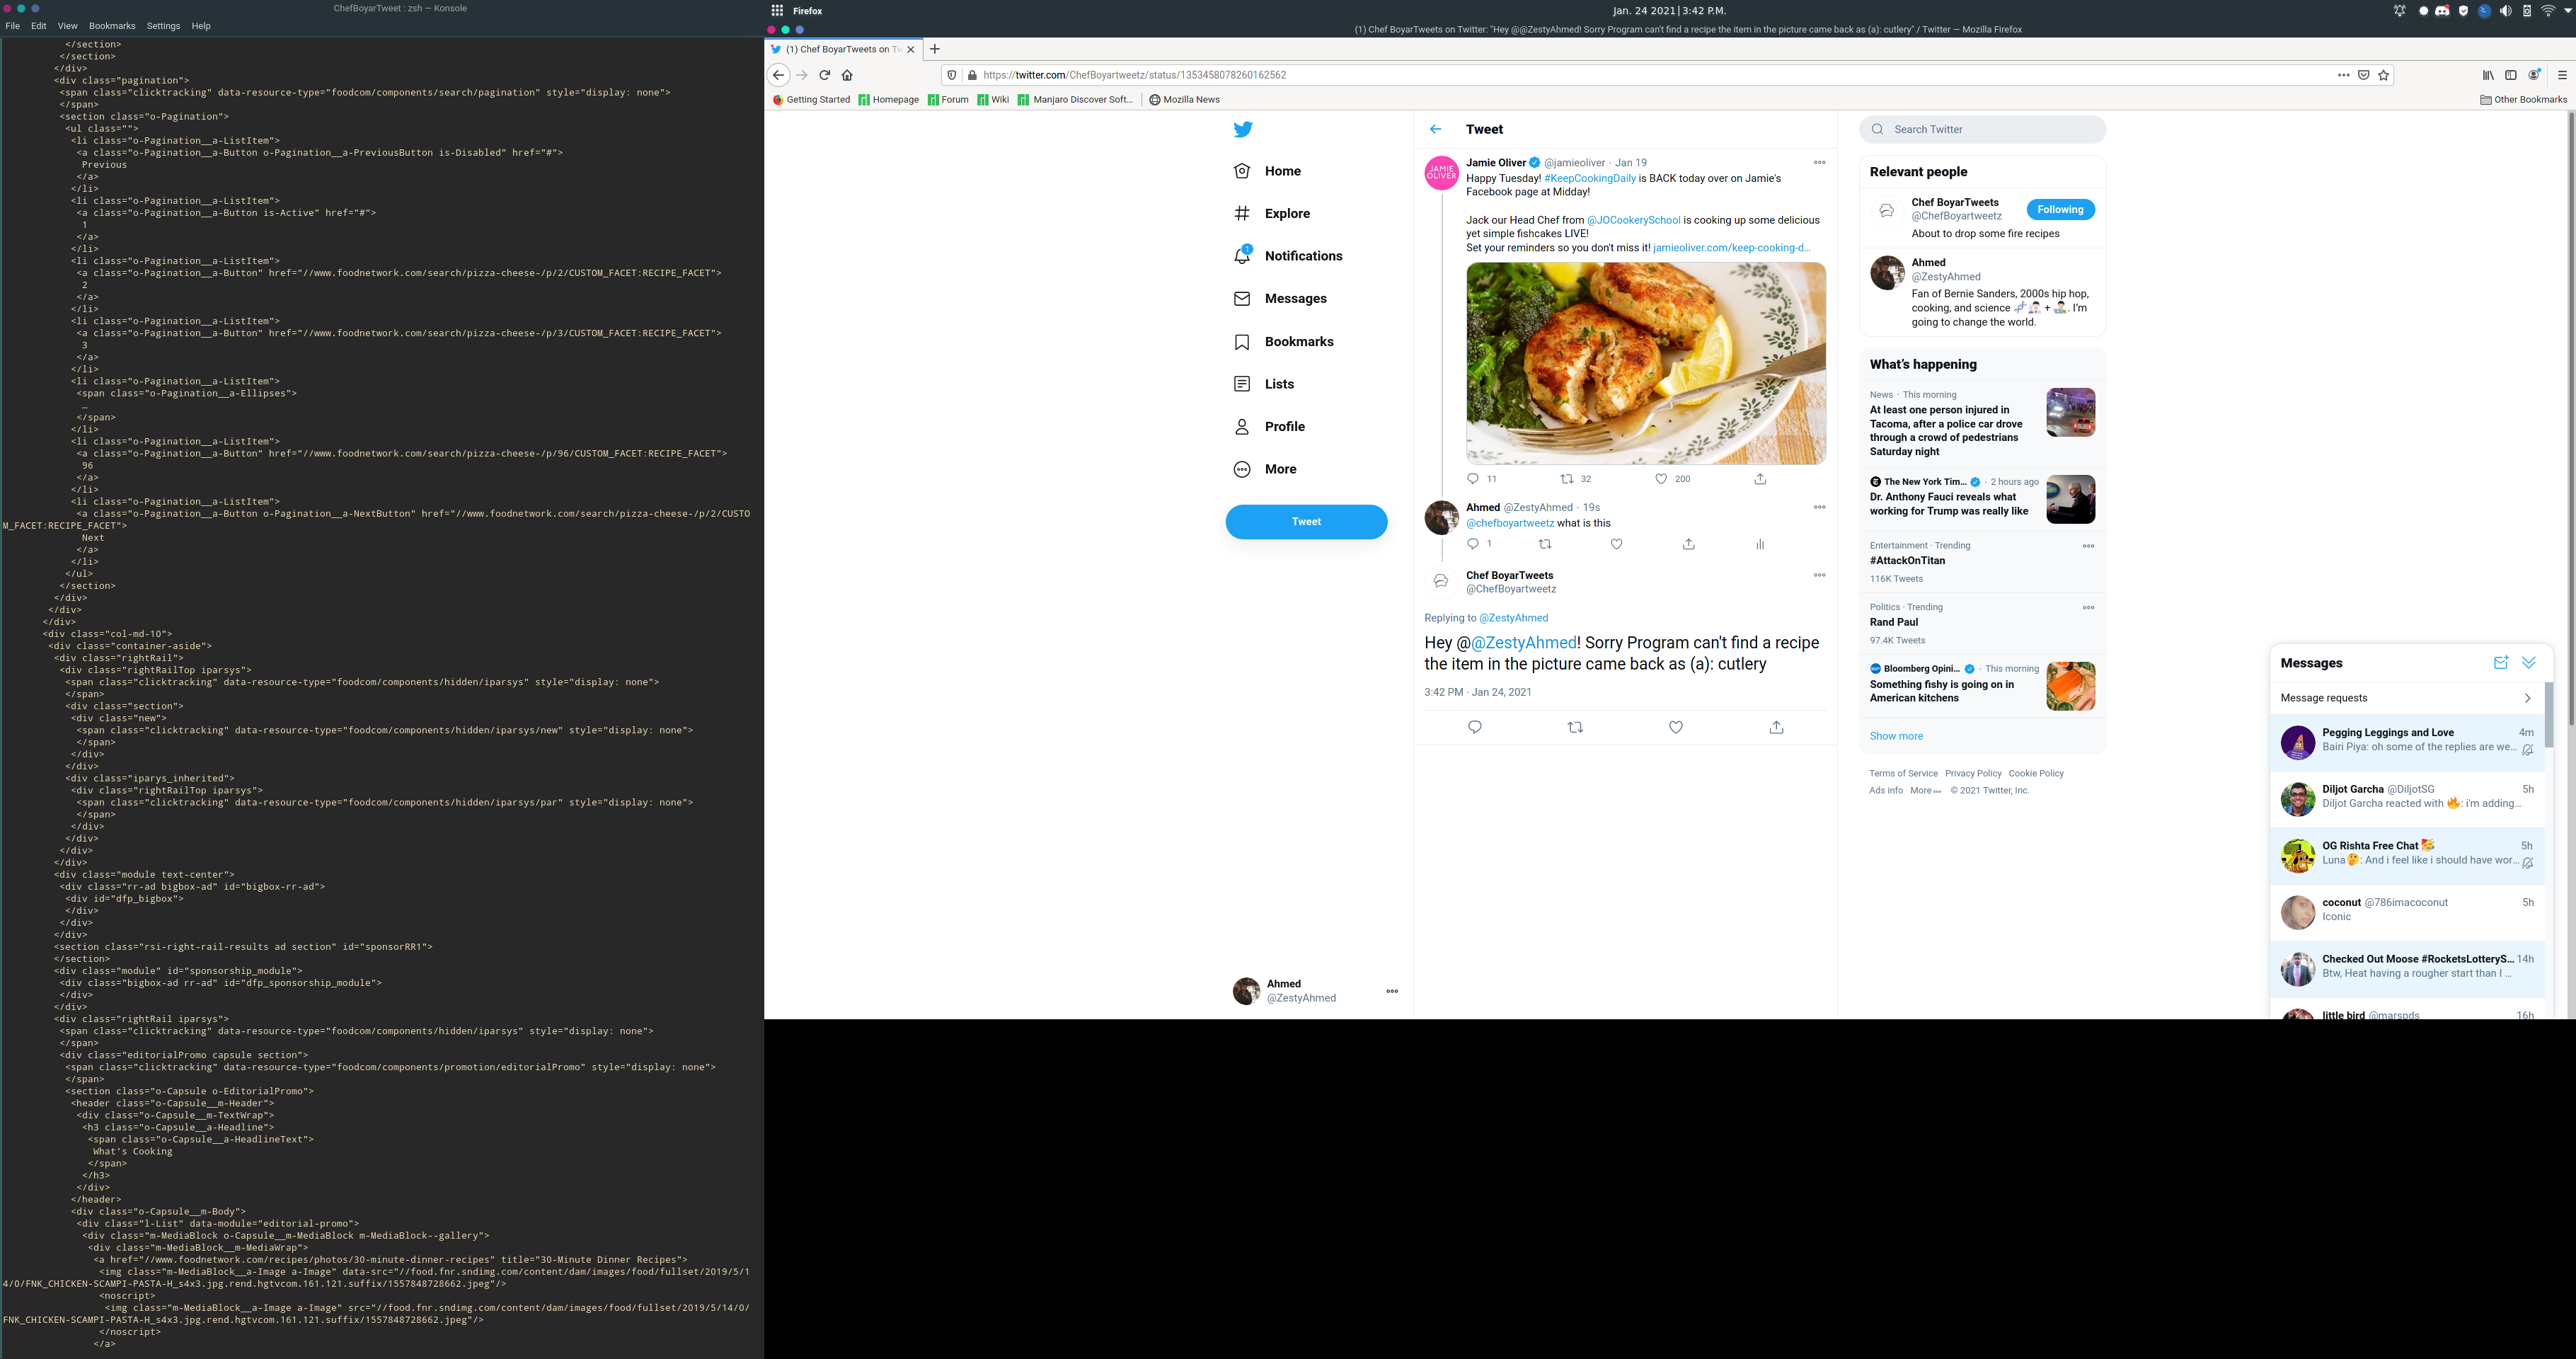The width and height of the screenshot is (2576, 1359).
Task: Toggle Following for Chef BoyarTweets
Action: [2060, 210]
